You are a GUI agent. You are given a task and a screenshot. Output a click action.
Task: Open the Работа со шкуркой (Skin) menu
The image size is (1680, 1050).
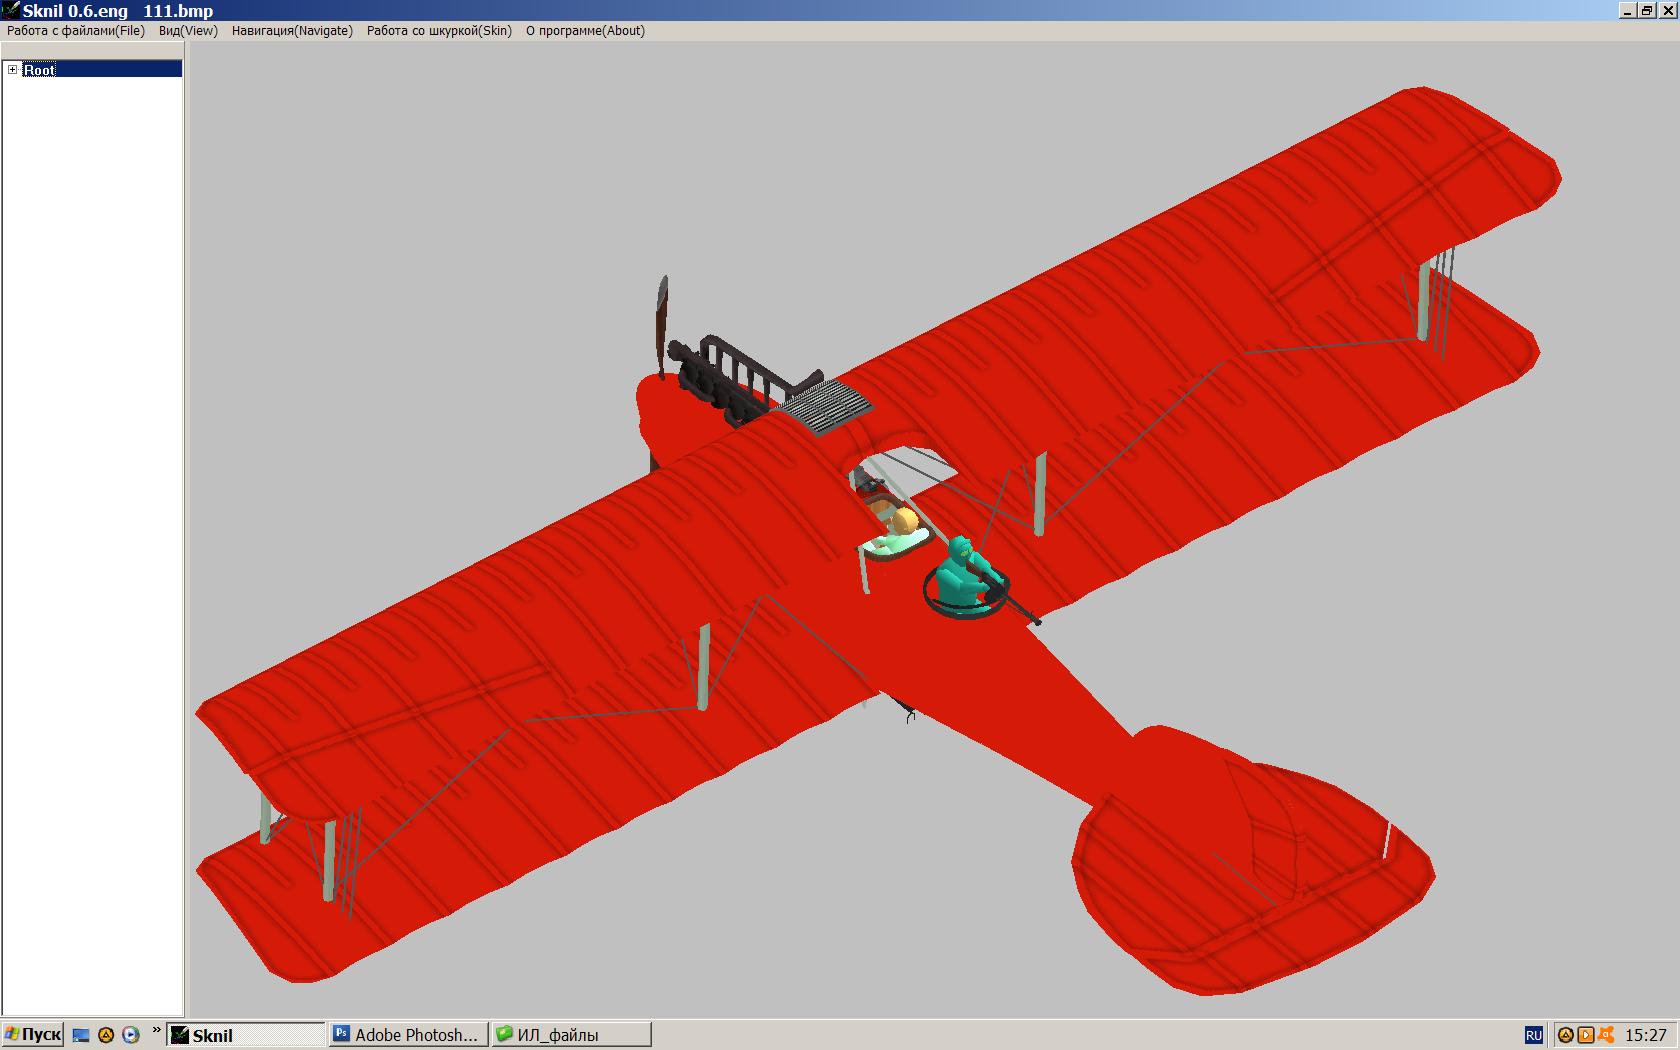439,31
